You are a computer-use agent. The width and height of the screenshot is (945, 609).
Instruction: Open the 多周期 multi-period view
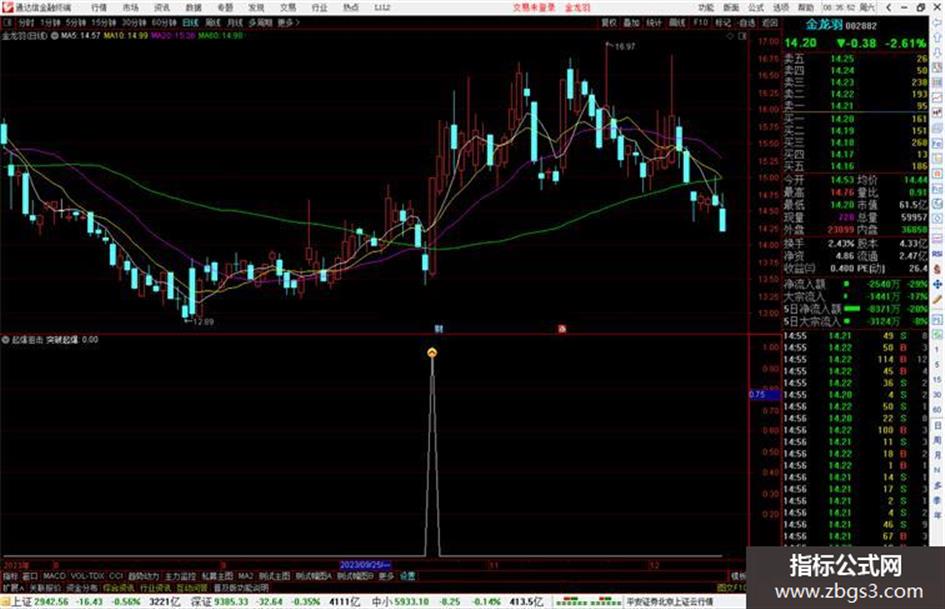click(x=260, y=22)
